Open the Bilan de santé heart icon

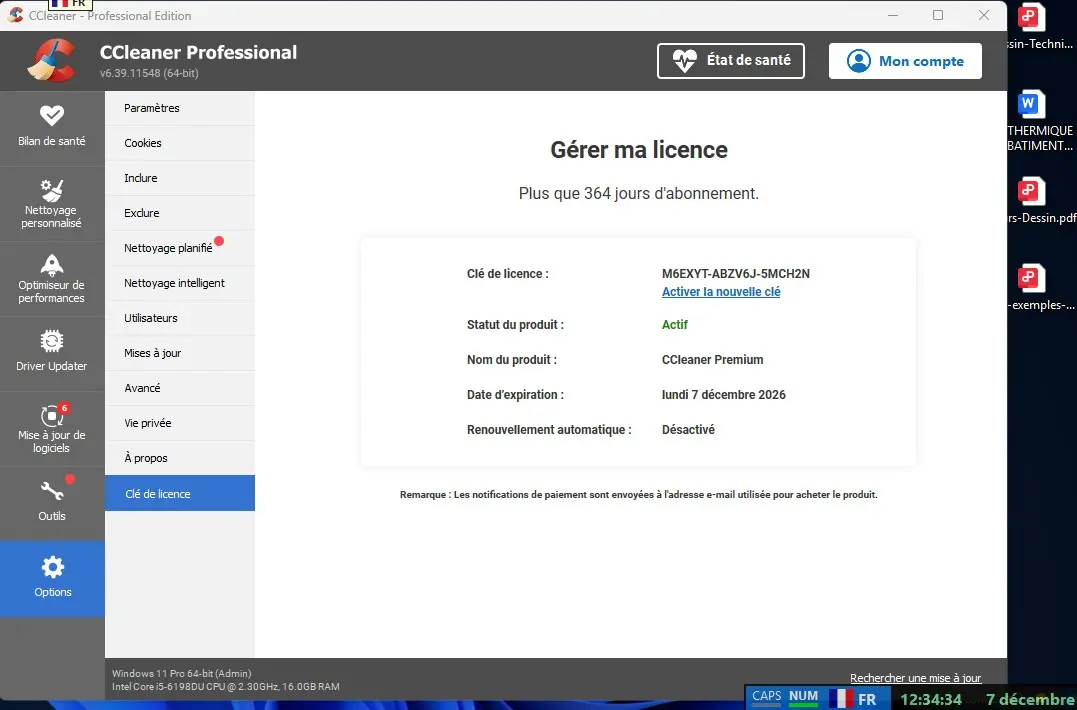click(52, 115)
